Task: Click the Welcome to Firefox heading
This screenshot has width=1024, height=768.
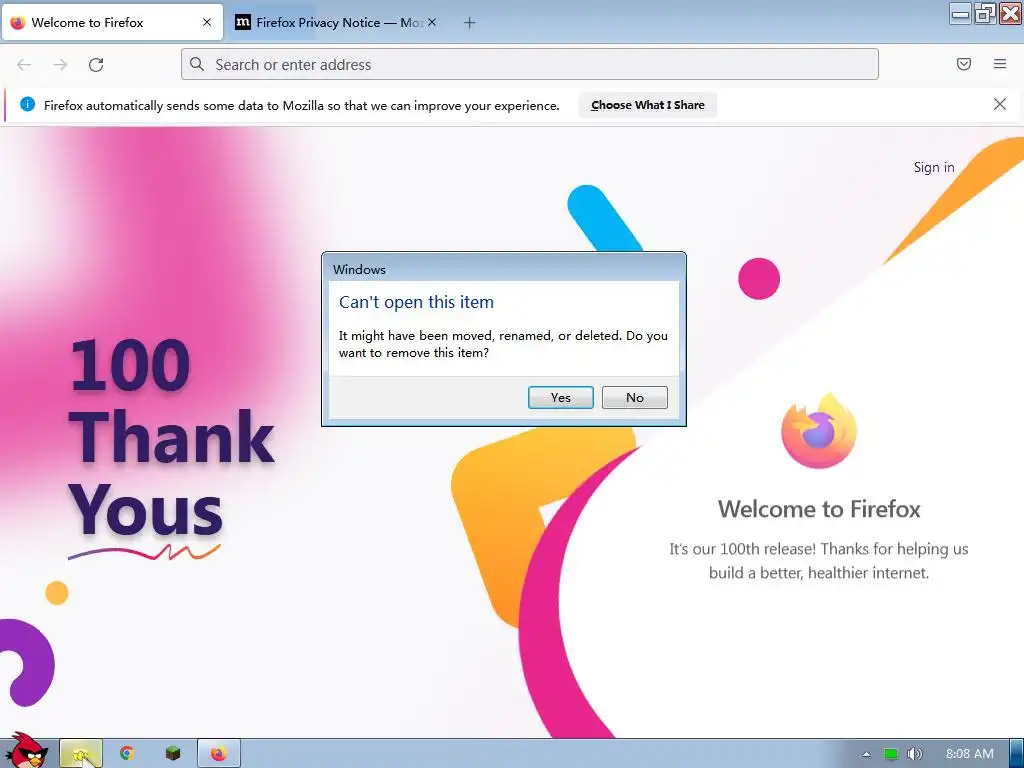Action: point(819,509)
